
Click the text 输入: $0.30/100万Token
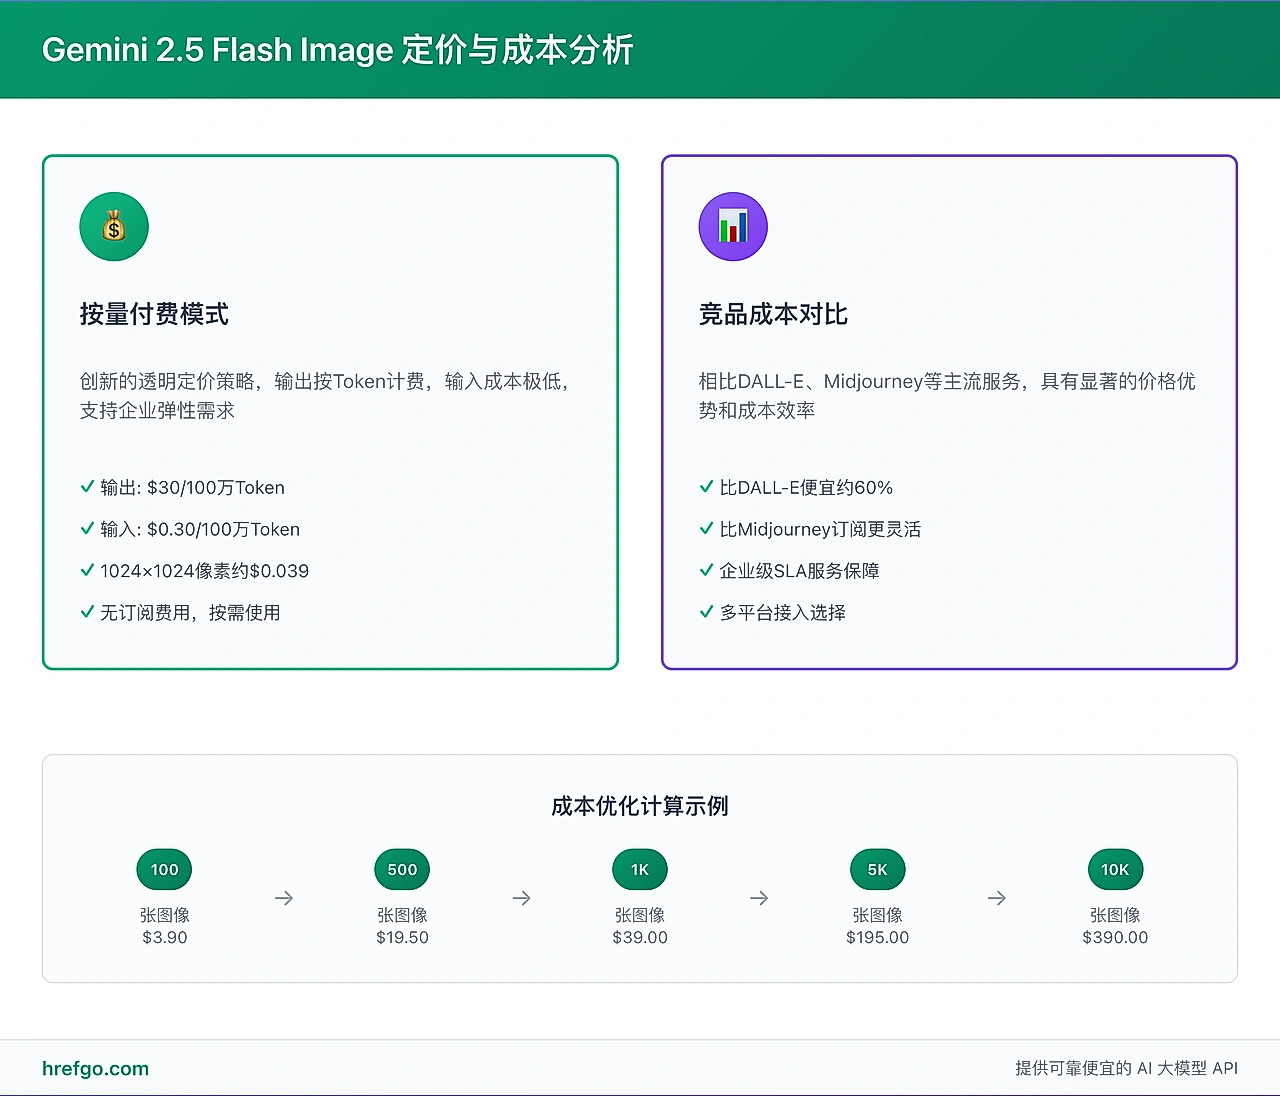point(200,529)
